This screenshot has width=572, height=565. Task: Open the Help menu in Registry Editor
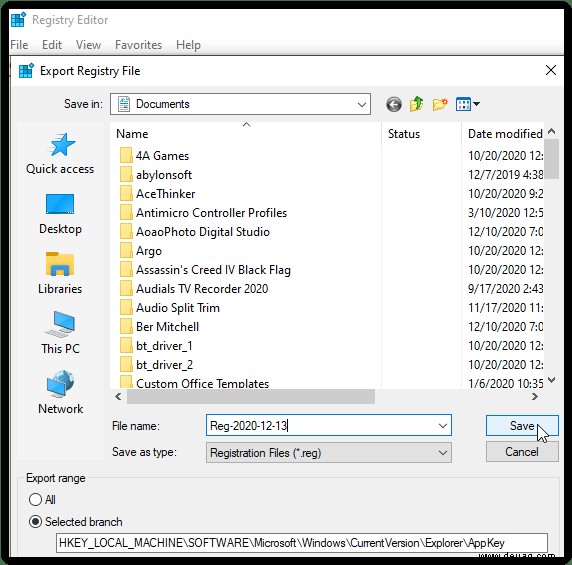[188, 45]
